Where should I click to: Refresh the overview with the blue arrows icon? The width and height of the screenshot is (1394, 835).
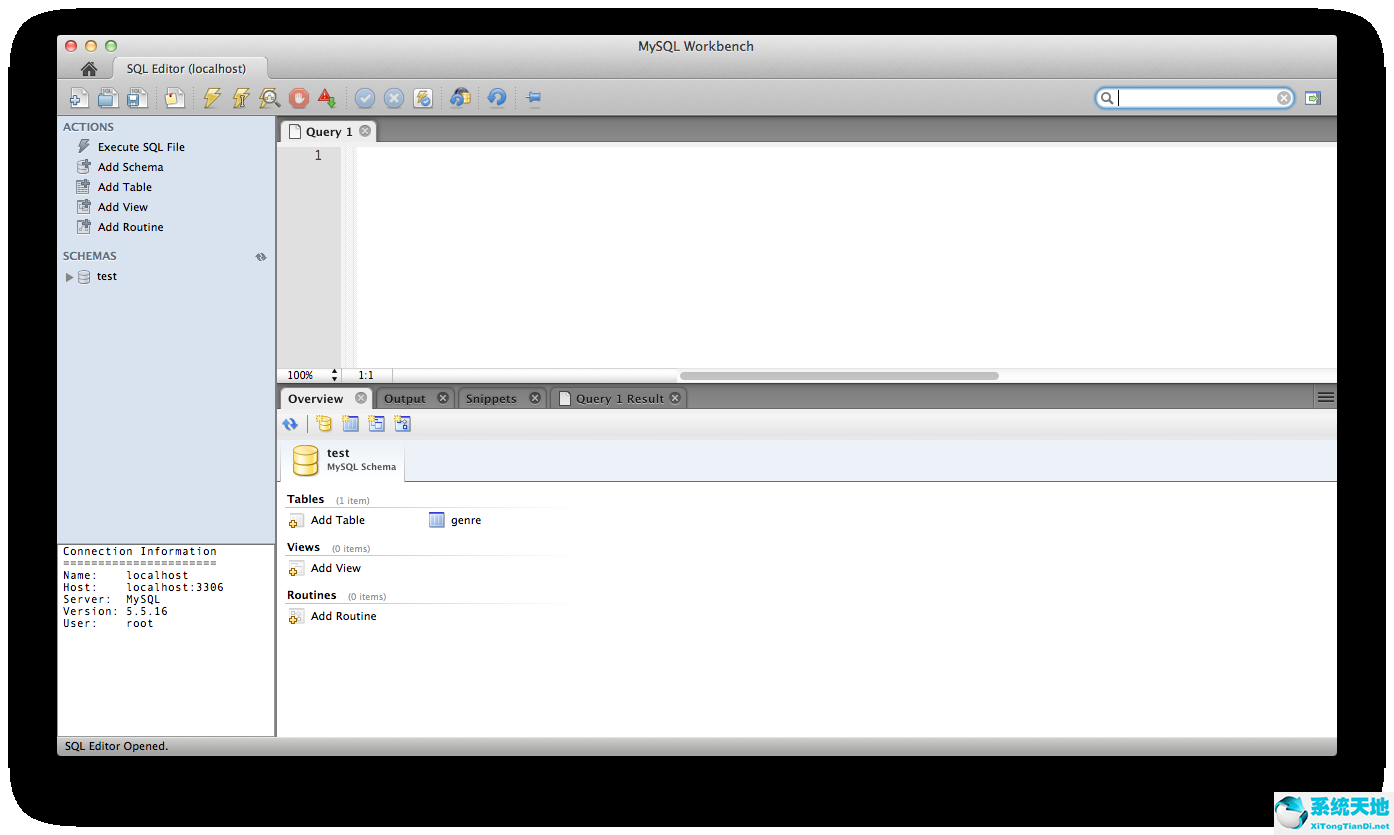(291, 423)
